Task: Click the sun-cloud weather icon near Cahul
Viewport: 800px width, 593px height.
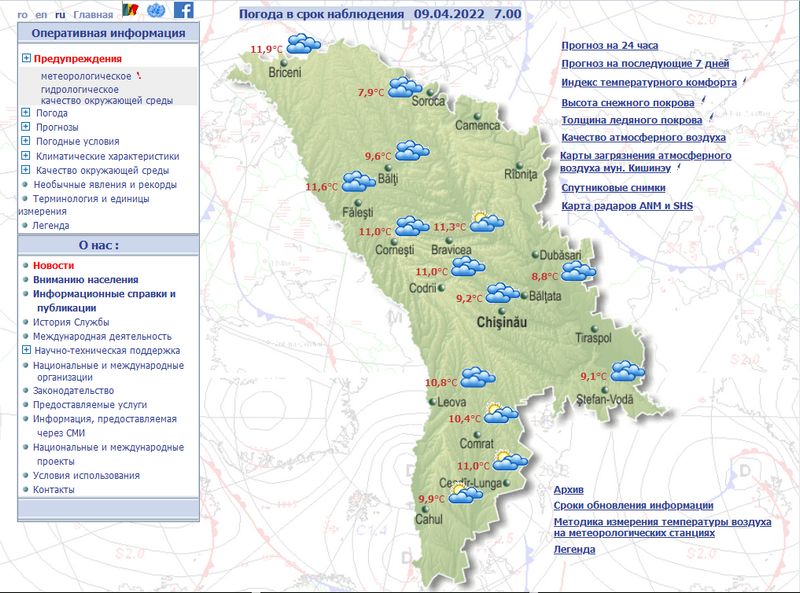Action: 465,494
